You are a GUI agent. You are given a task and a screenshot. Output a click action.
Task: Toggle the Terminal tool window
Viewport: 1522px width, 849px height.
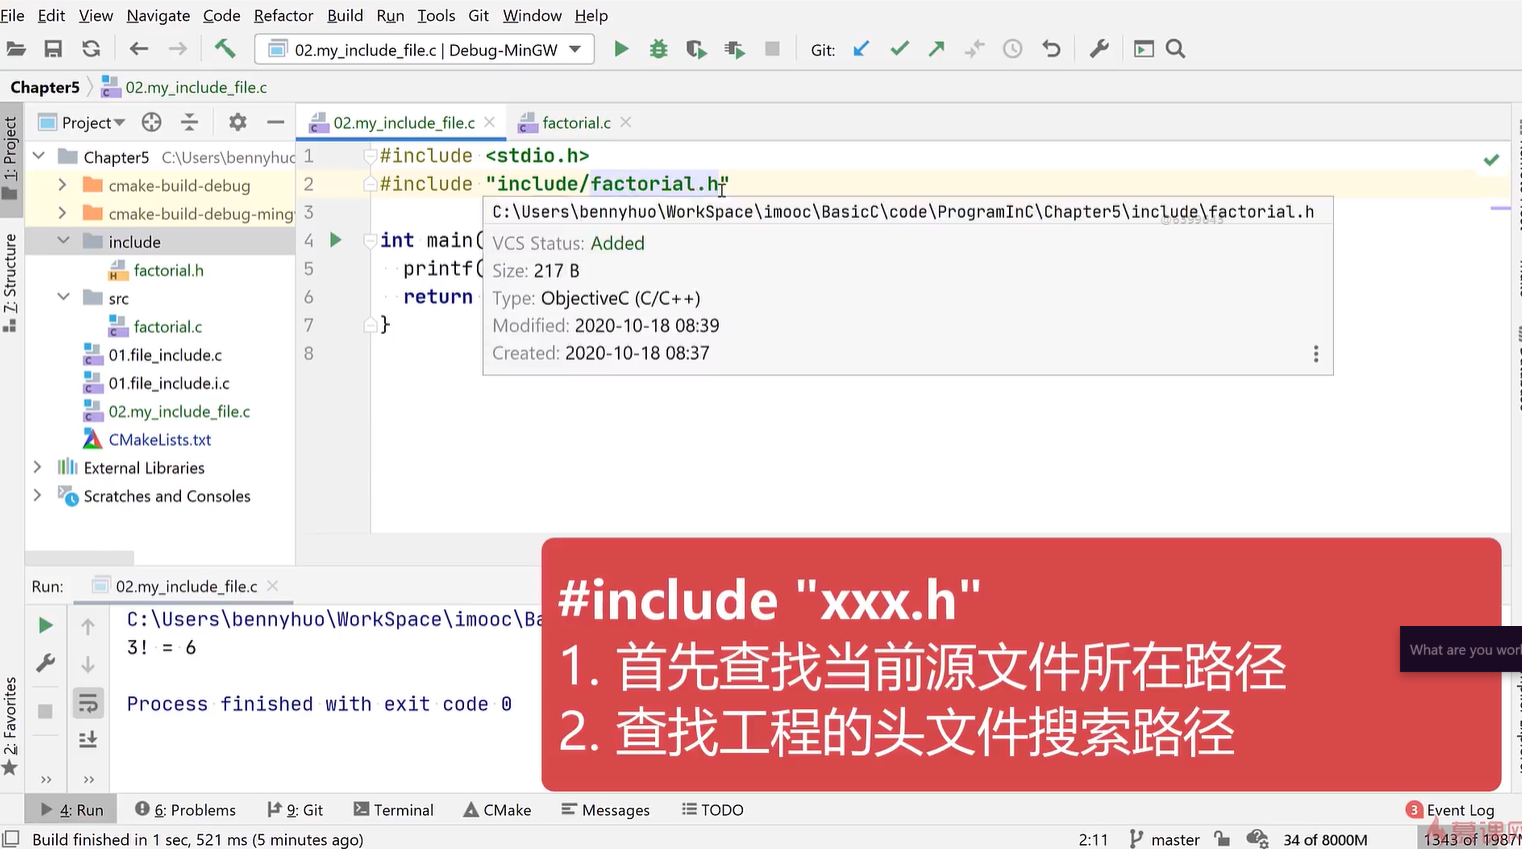[394, 810]
